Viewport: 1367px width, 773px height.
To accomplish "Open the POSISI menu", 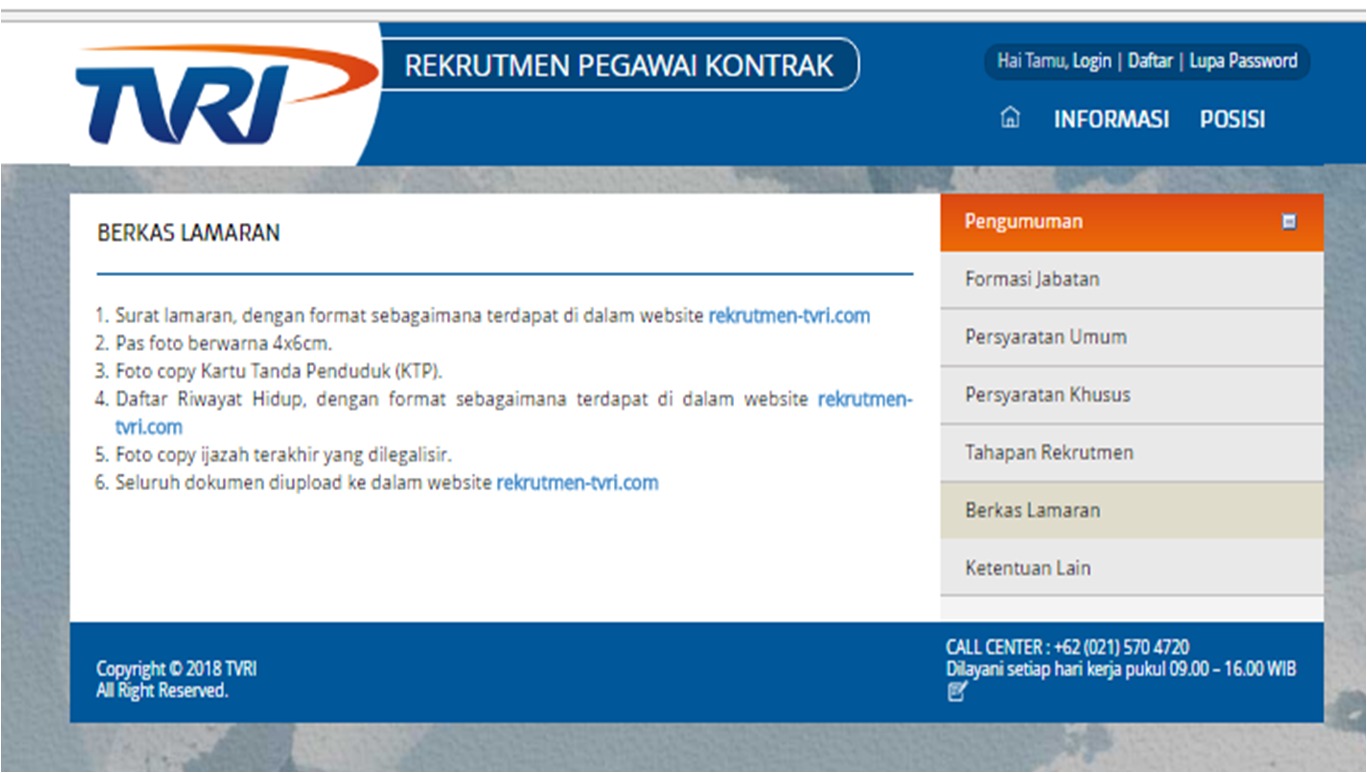I will pos(1232,120).
